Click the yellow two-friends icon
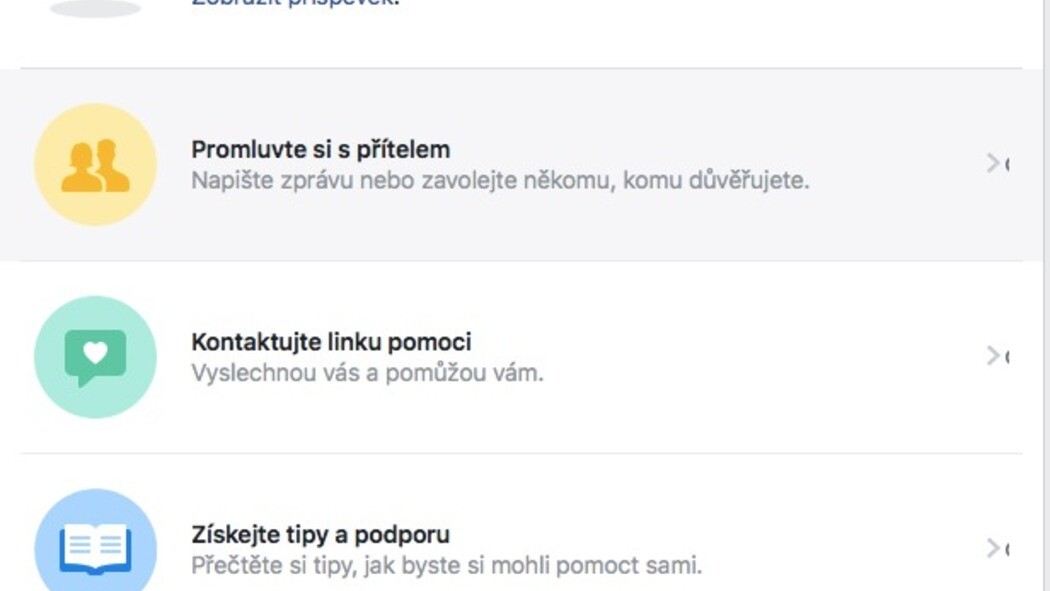 95,165
